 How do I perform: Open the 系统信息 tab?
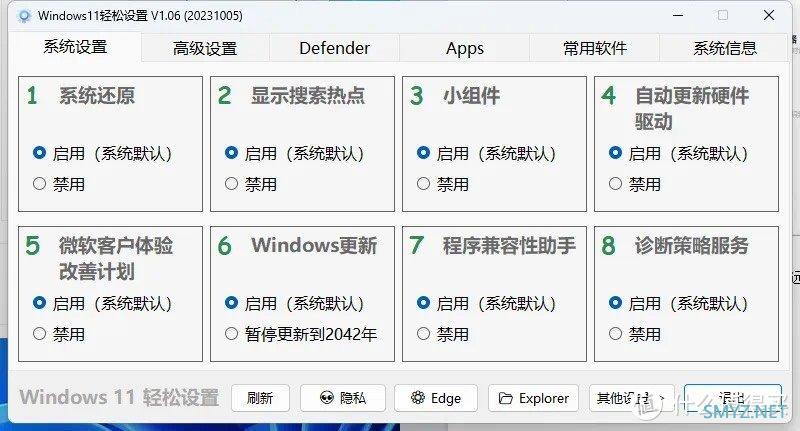(724, 48)
